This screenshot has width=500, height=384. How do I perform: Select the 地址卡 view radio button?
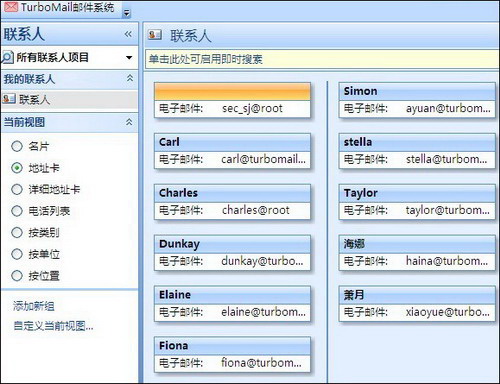click(x=17, y=168)
